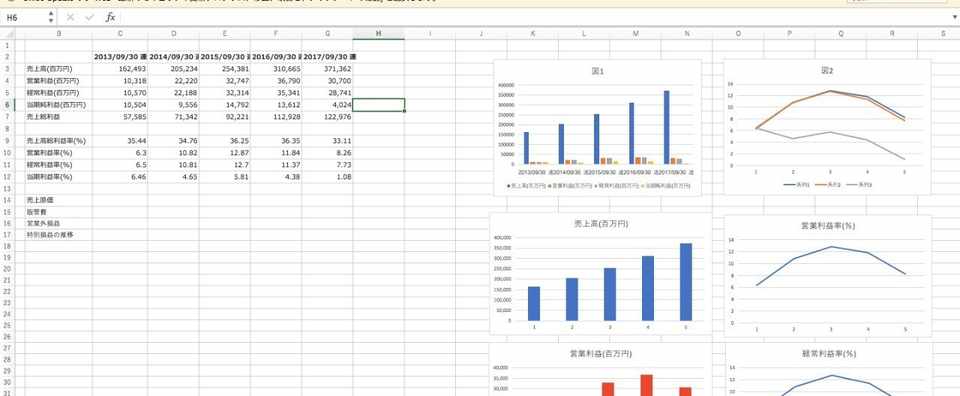Screen dimensions: 960x396
Task: Click header cell 2015/09/30
Action: tap(224, 56)
